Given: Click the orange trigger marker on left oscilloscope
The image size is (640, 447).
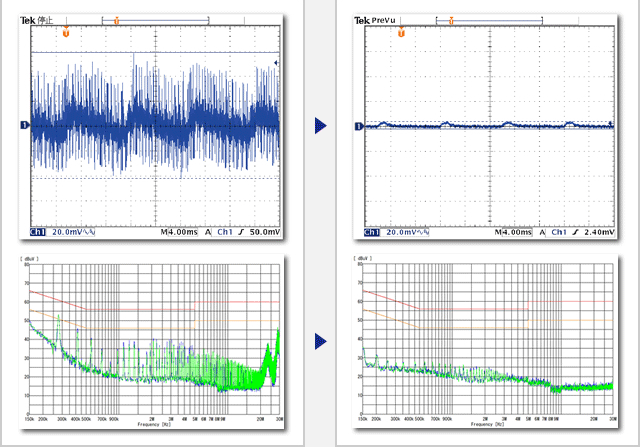Looking at the screenshot, I should pos(66,32).
